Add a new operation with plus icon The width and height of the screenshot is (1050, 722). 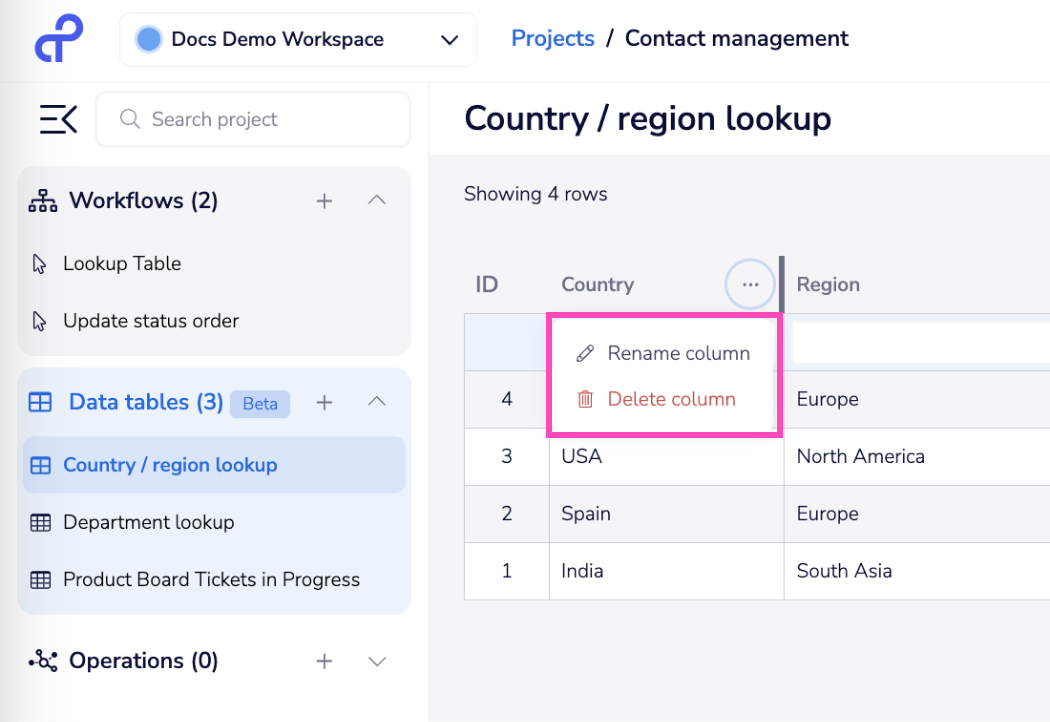324,661
